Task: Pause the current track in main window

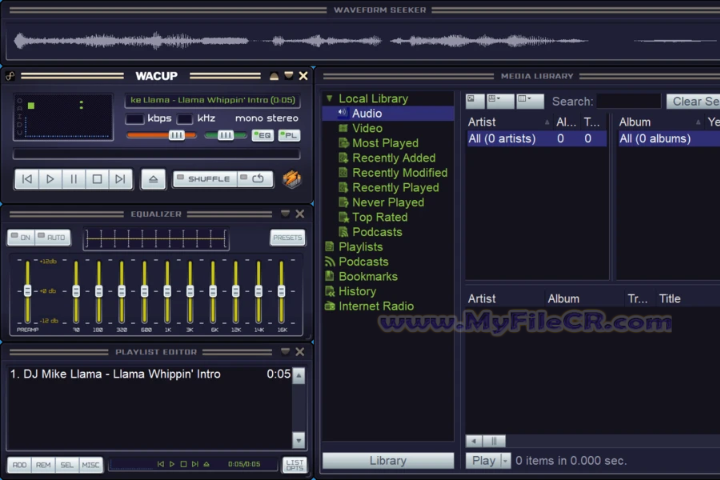Action: click(73, 179)
